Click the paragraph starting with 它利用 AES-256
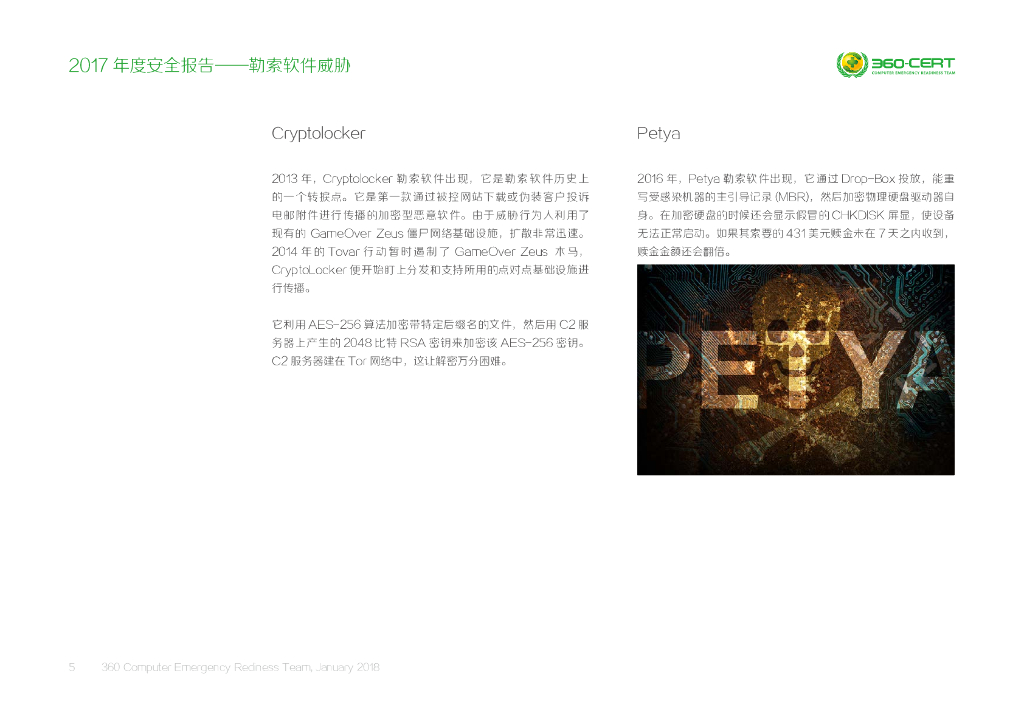The width and height of the screenshot is (1024, 724). pos(430,343)
